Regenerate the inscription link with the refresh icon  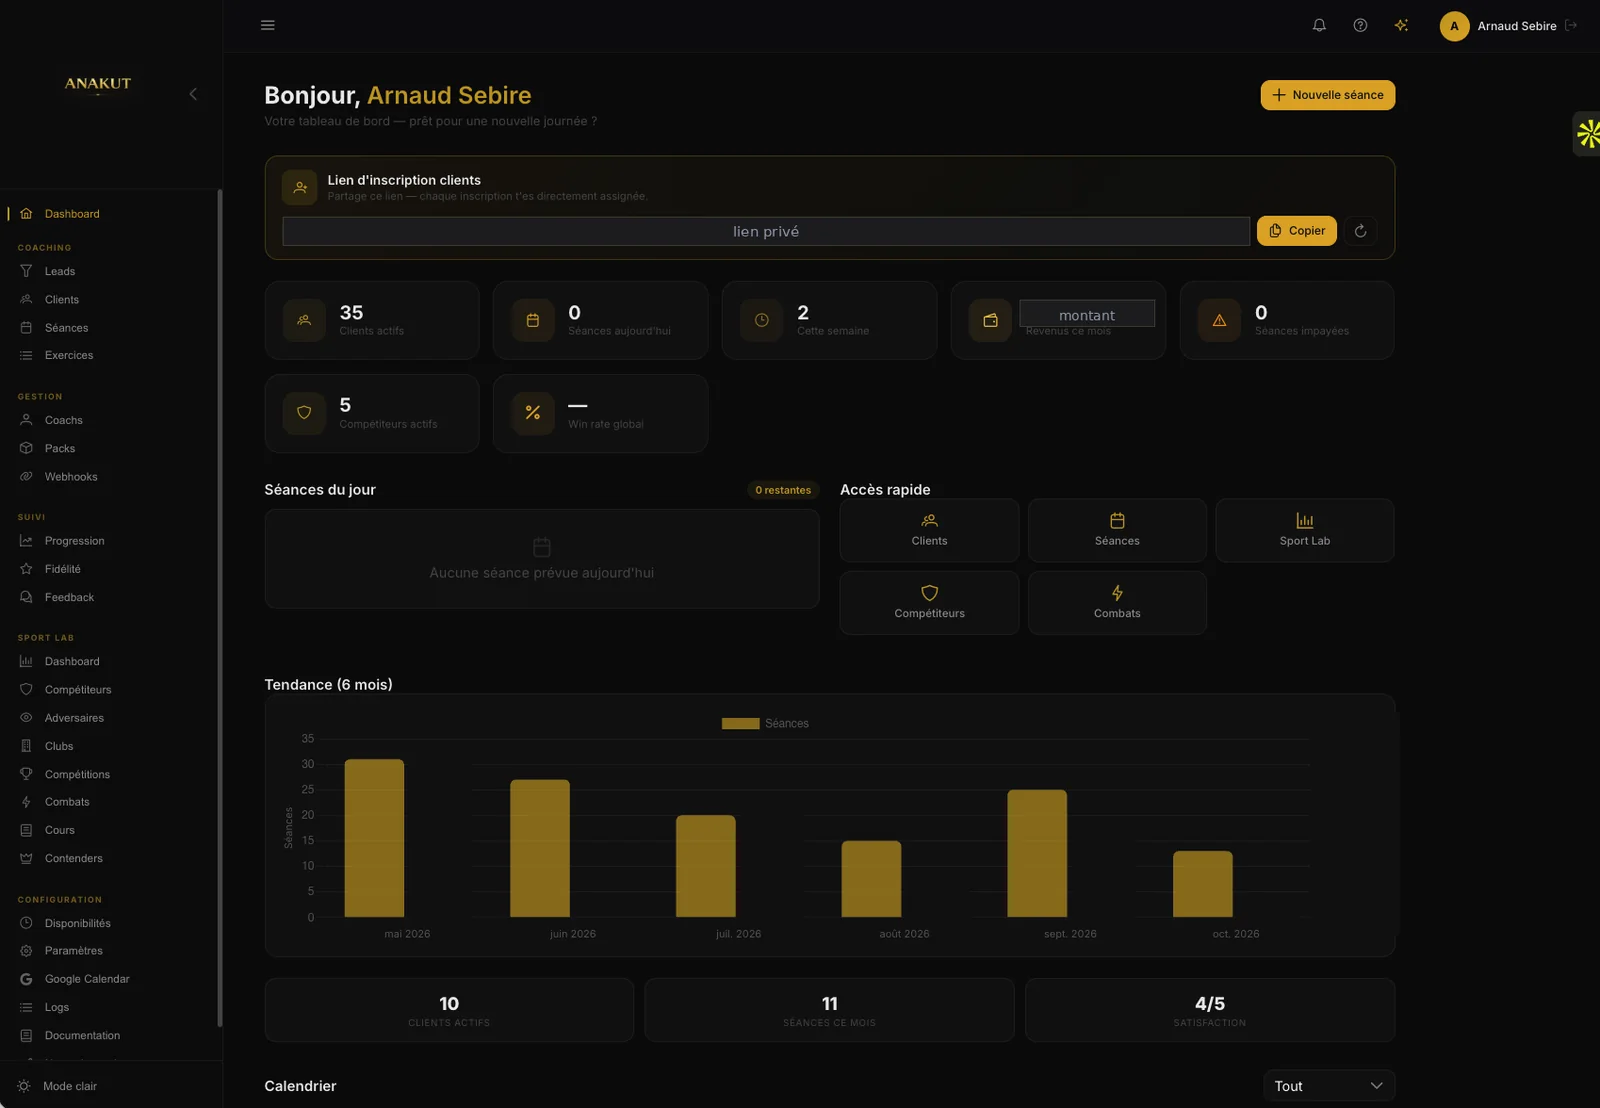(x=1360, y=231)
